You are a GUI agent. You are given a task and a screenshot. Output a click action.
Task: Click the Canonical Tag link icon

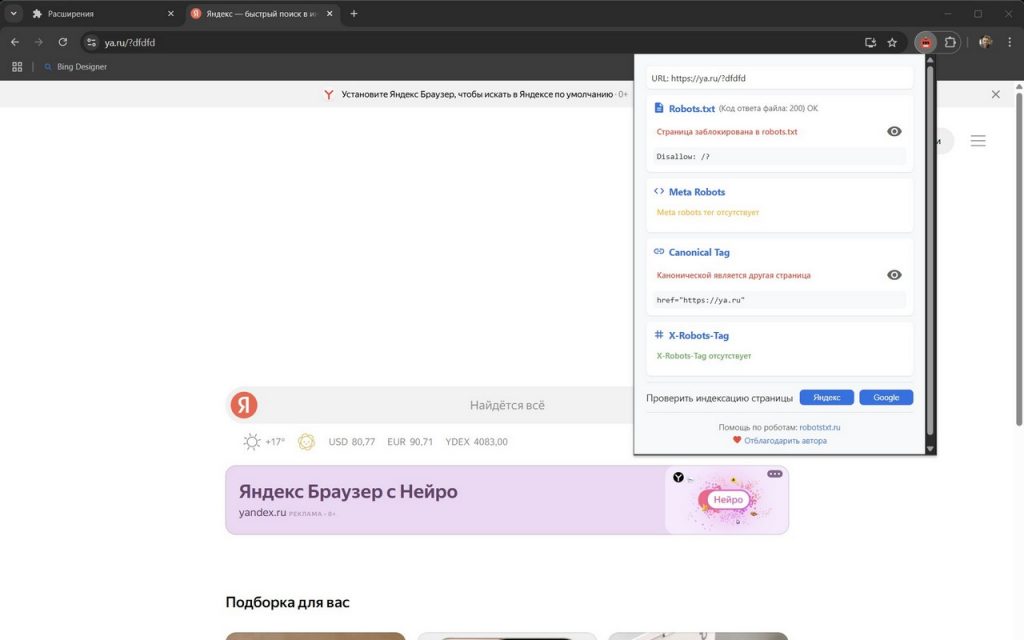click(x=659, y=251)
